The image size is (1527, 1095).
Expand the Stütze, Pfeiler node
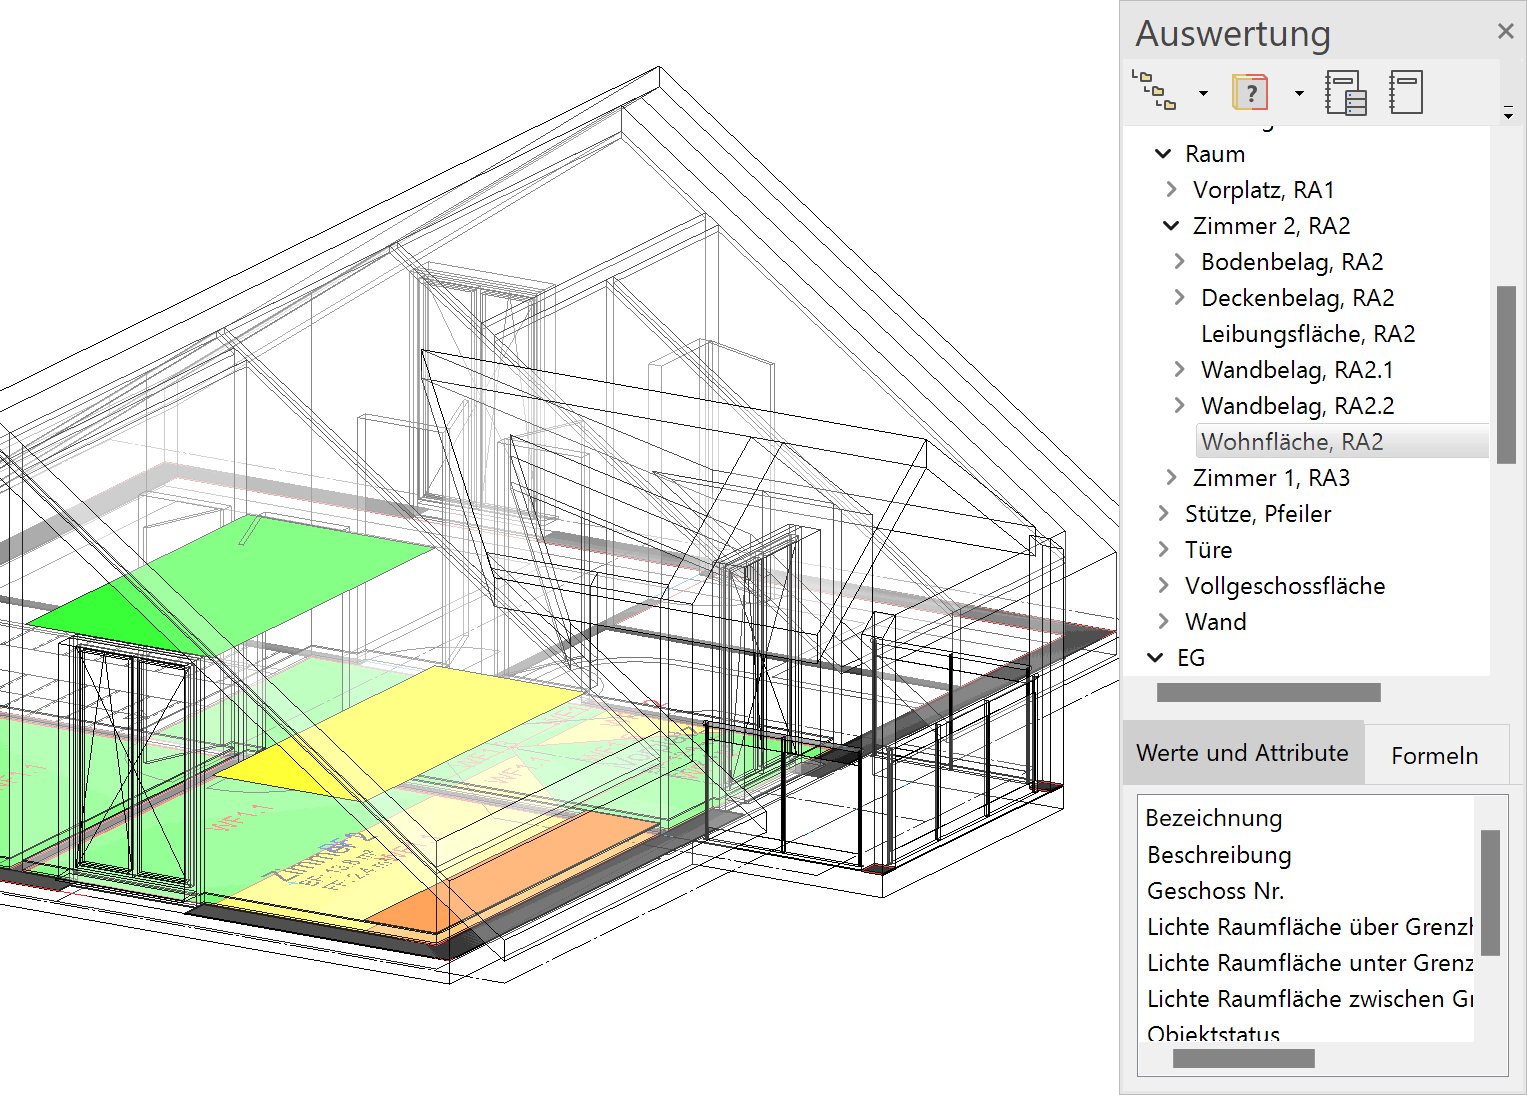coord(1163,513)
